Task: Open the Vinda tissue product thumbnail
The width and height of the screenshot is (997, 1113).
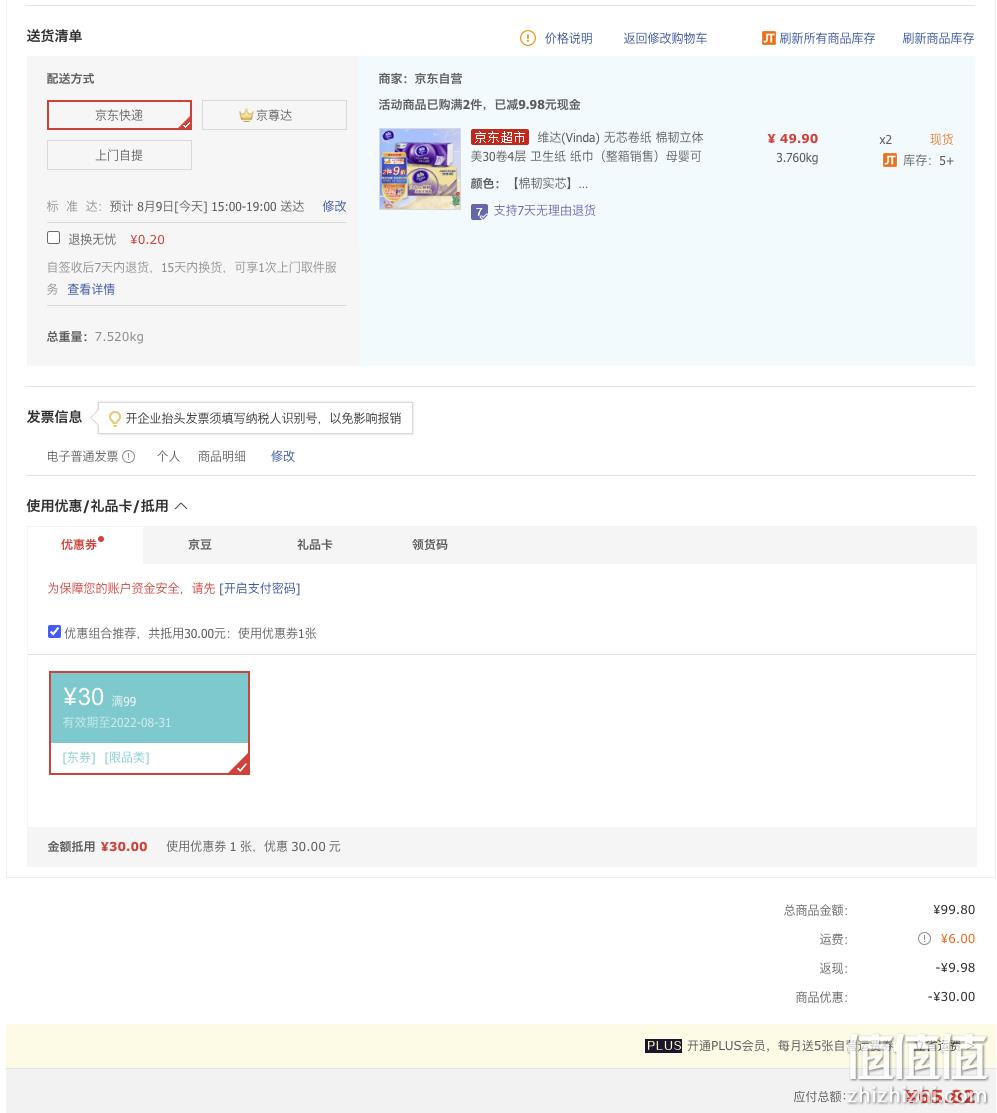Action: click(x=420, y=169)
